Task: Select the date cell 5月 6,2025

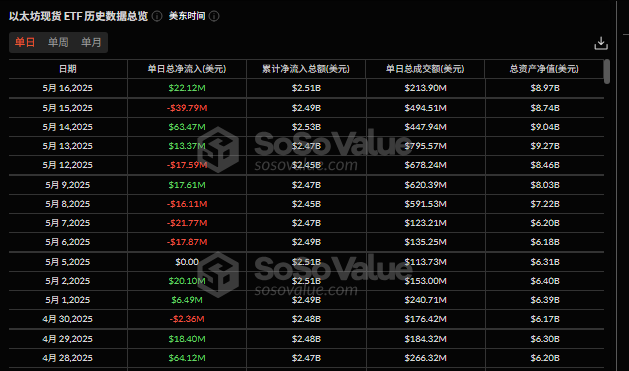Action: [x=67, y=242]
